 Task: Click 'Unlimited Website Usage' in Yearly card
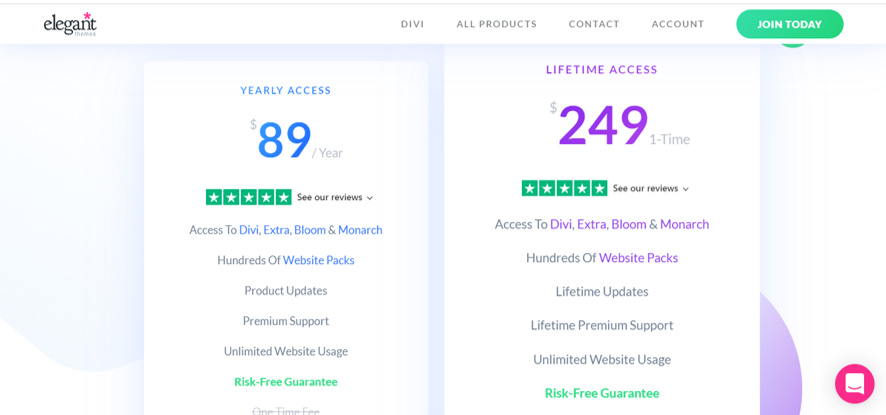[x=286, y=351]
